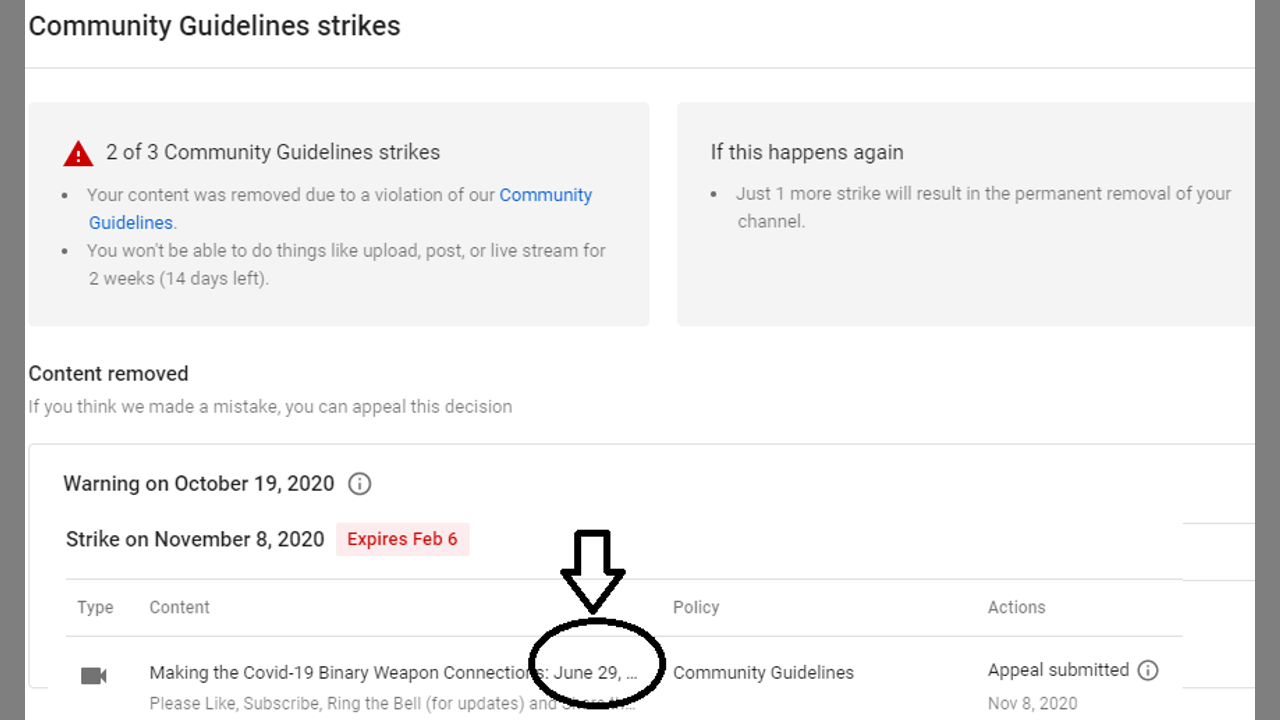The image size is (1280, 720).
Task: Click the video camera type icon
Action: (94, 676)
